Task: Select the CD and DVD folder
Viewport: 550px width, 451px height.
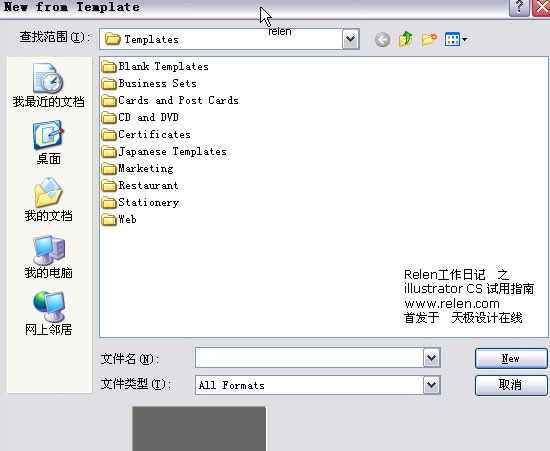Action: pos(140,117)
